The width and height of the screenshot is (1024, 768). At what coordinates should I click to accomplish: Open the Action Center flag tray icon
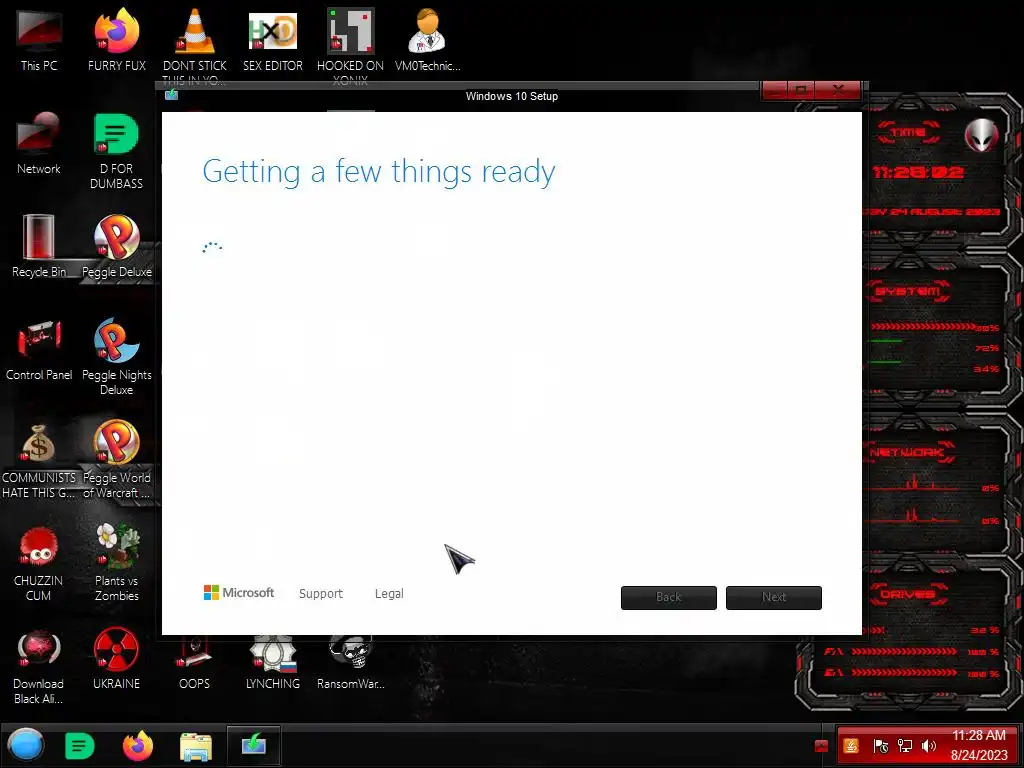(880, 746)
